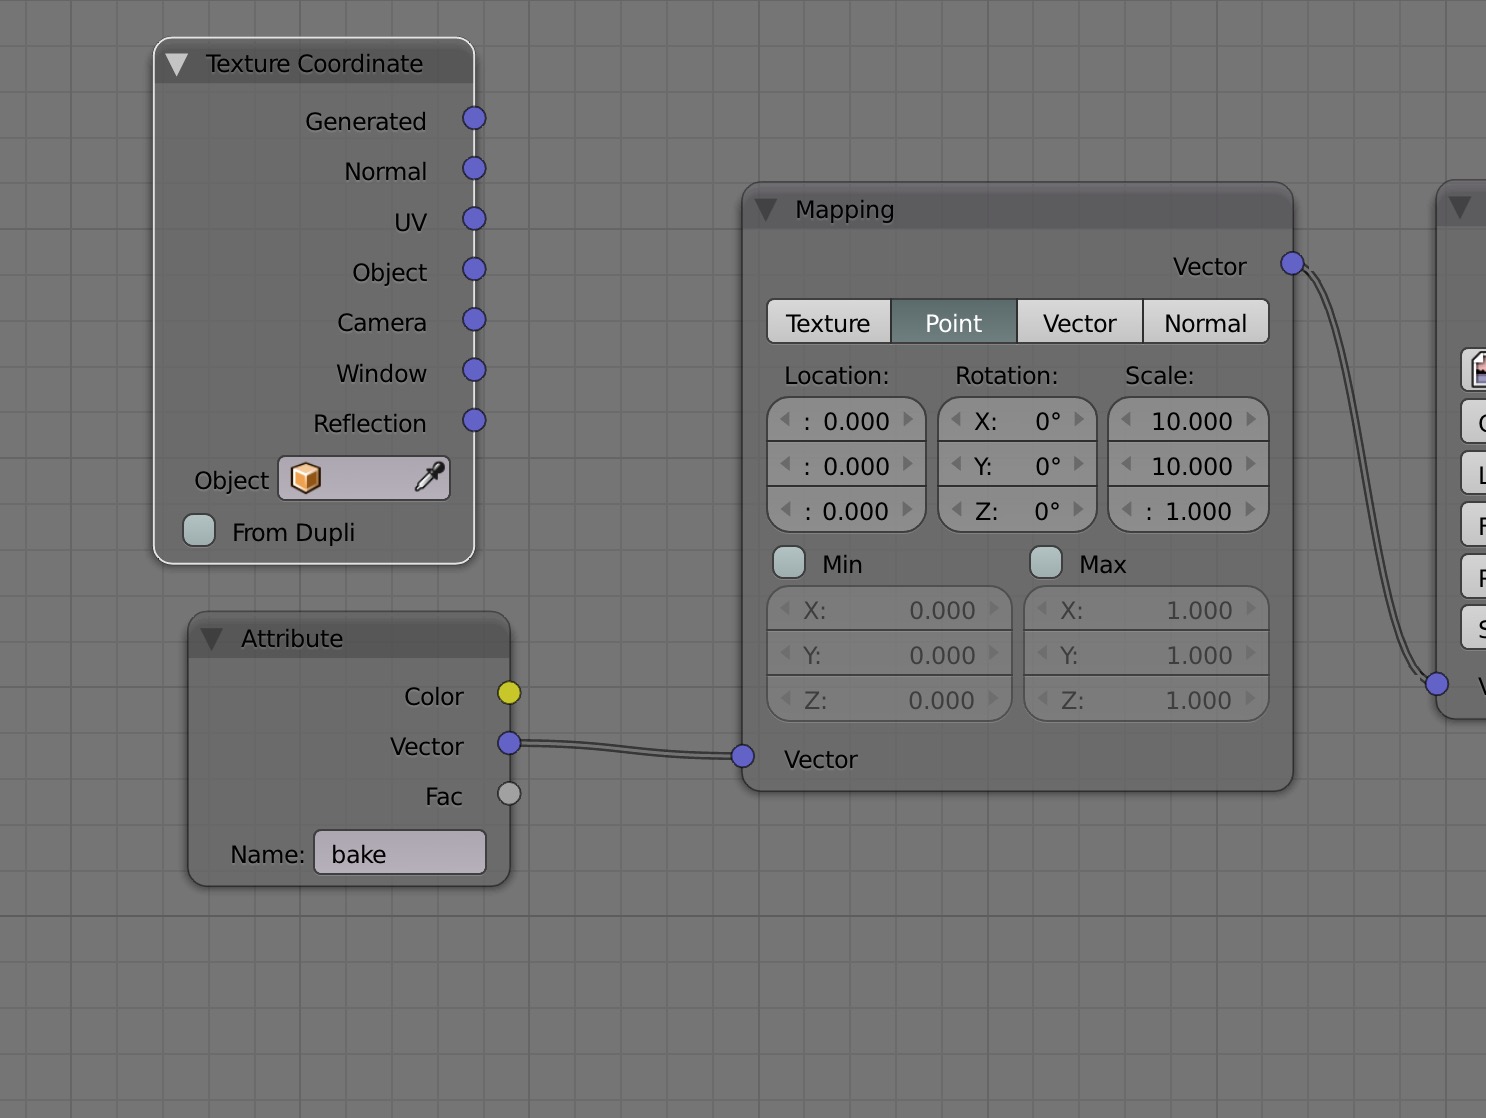Screen dimensions: 1486x1118
Task: Collapse the Texture Coordinate node
Action: coord(177,65)
